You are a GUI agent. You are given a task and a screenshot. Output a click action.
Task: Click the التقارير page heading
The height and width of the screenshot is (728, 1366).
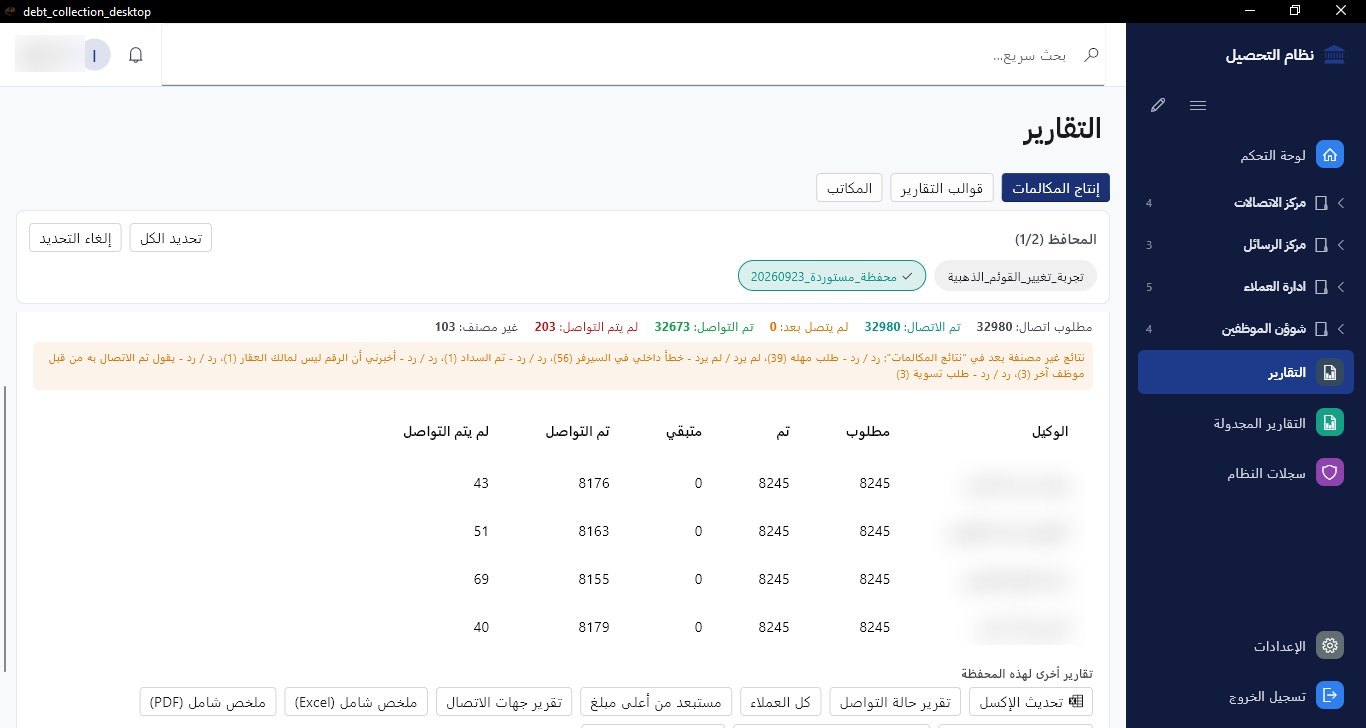(x=1062, y=129)
